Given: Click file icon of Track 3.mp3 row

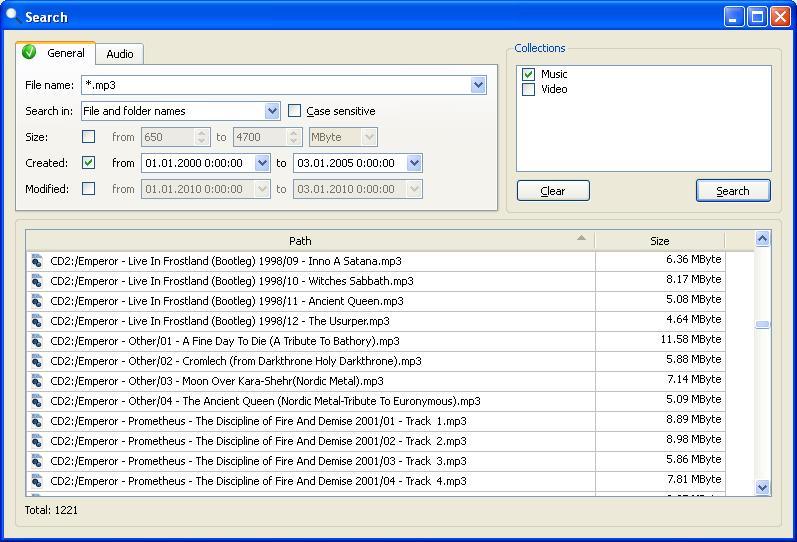Looking at the screenshot, I should pyautogui.click(x=37, y=461).
